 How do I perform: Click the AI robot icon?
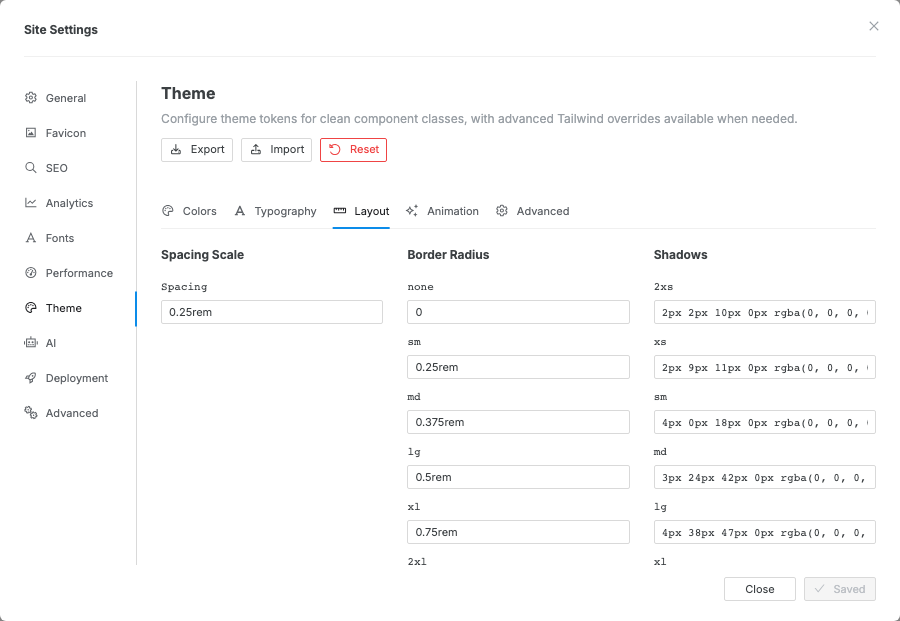(30, 343)
